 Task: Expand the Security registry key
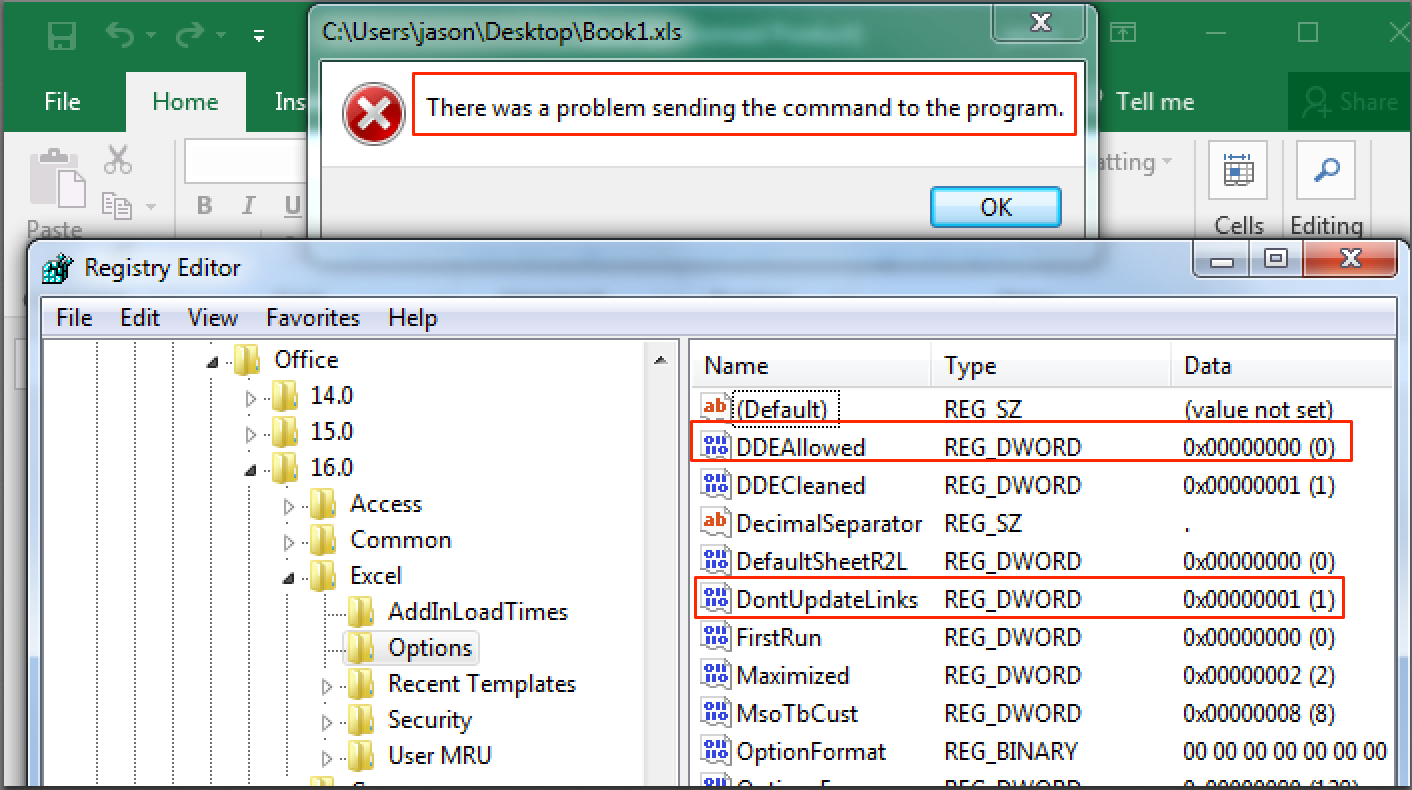pos(327,722)
